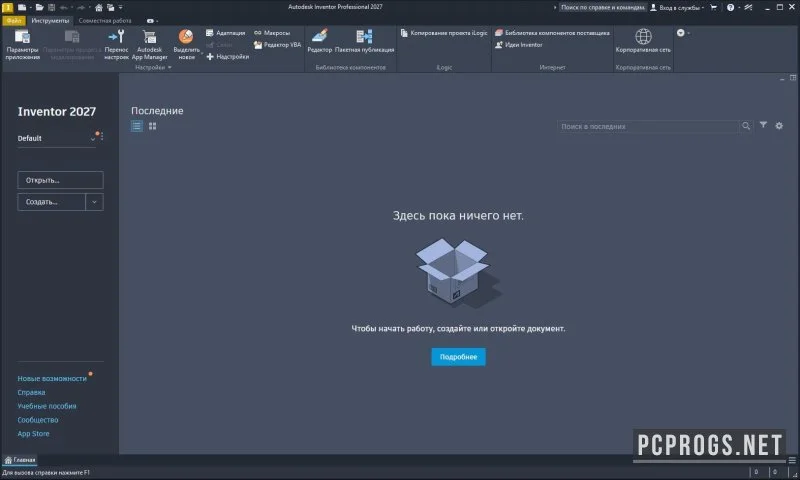800x480 pixels.
Task: Select the Главная document tab
Action: [20, 460]
